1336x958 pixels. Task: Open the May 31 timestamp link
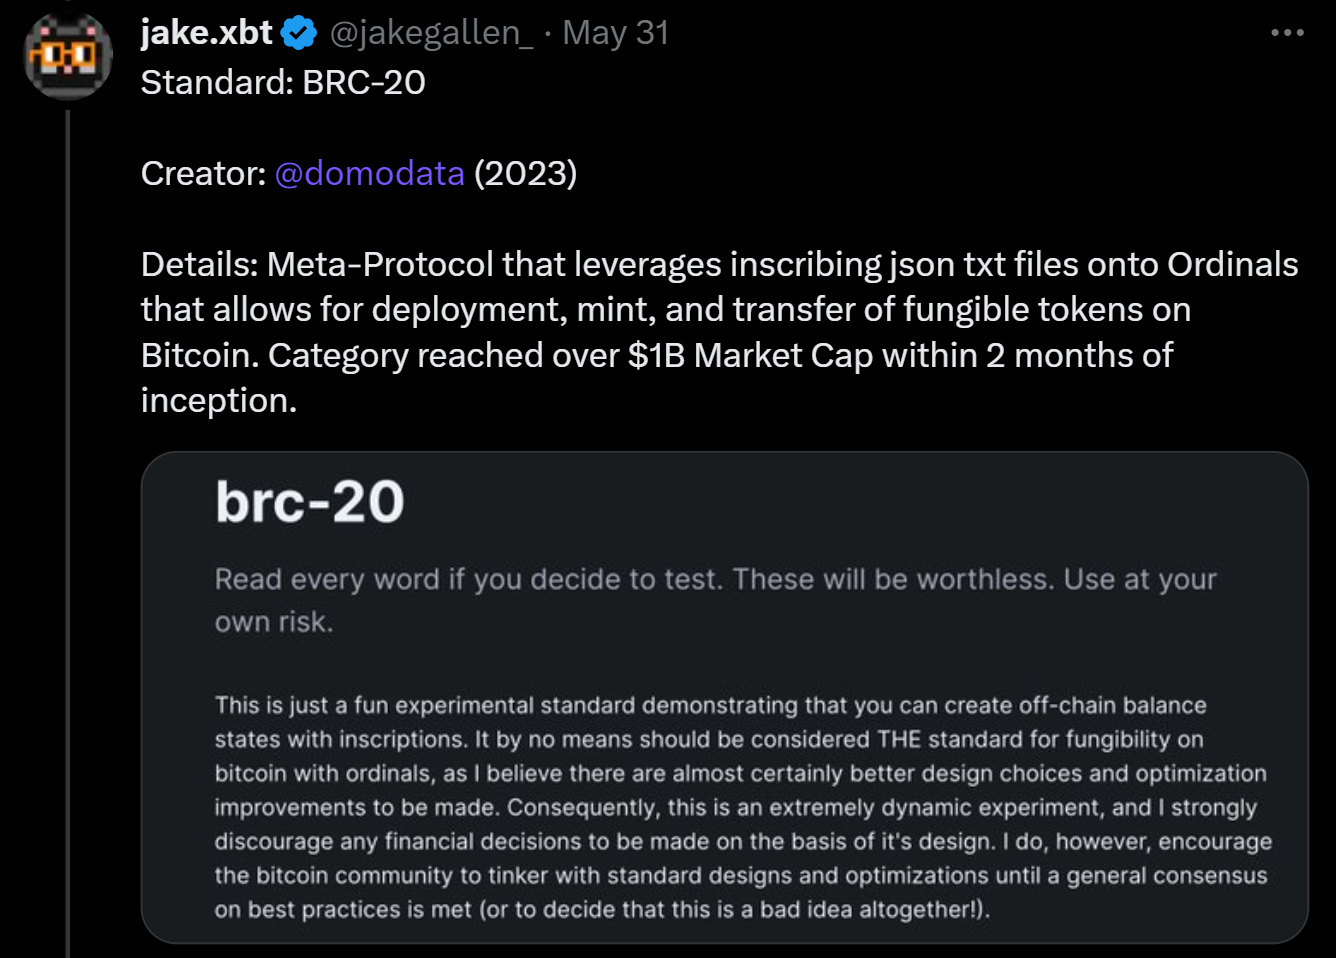tap(615, 33)
